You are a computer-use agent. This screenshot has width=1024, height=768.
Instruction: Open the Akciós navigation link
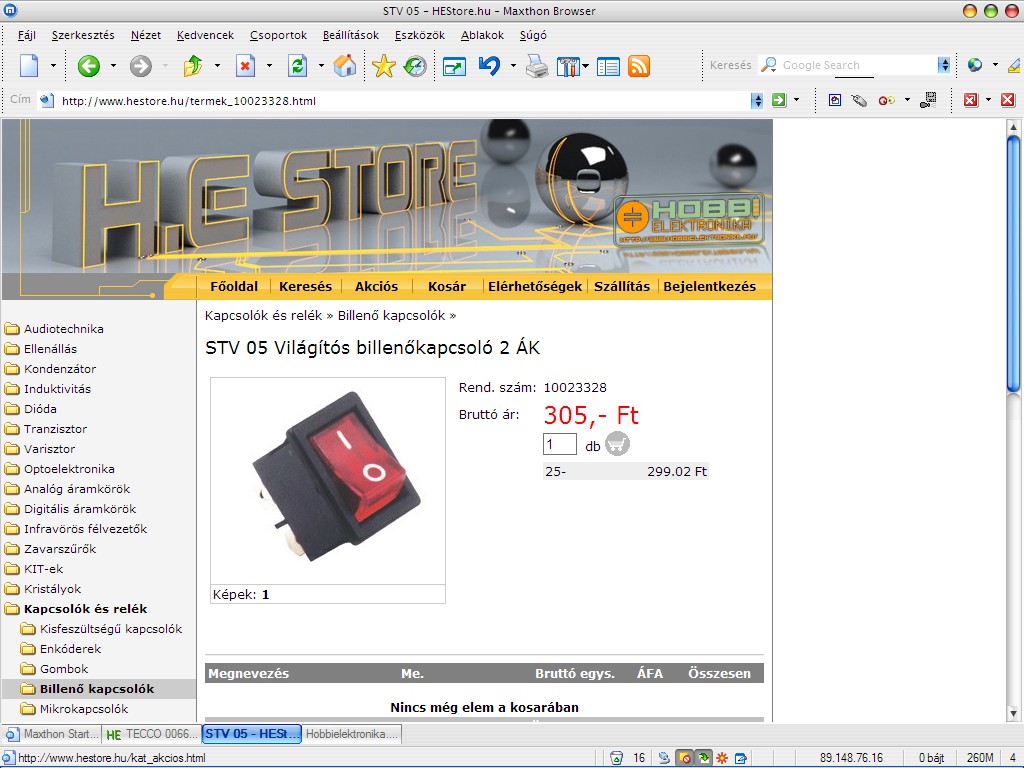click(376, 286)
